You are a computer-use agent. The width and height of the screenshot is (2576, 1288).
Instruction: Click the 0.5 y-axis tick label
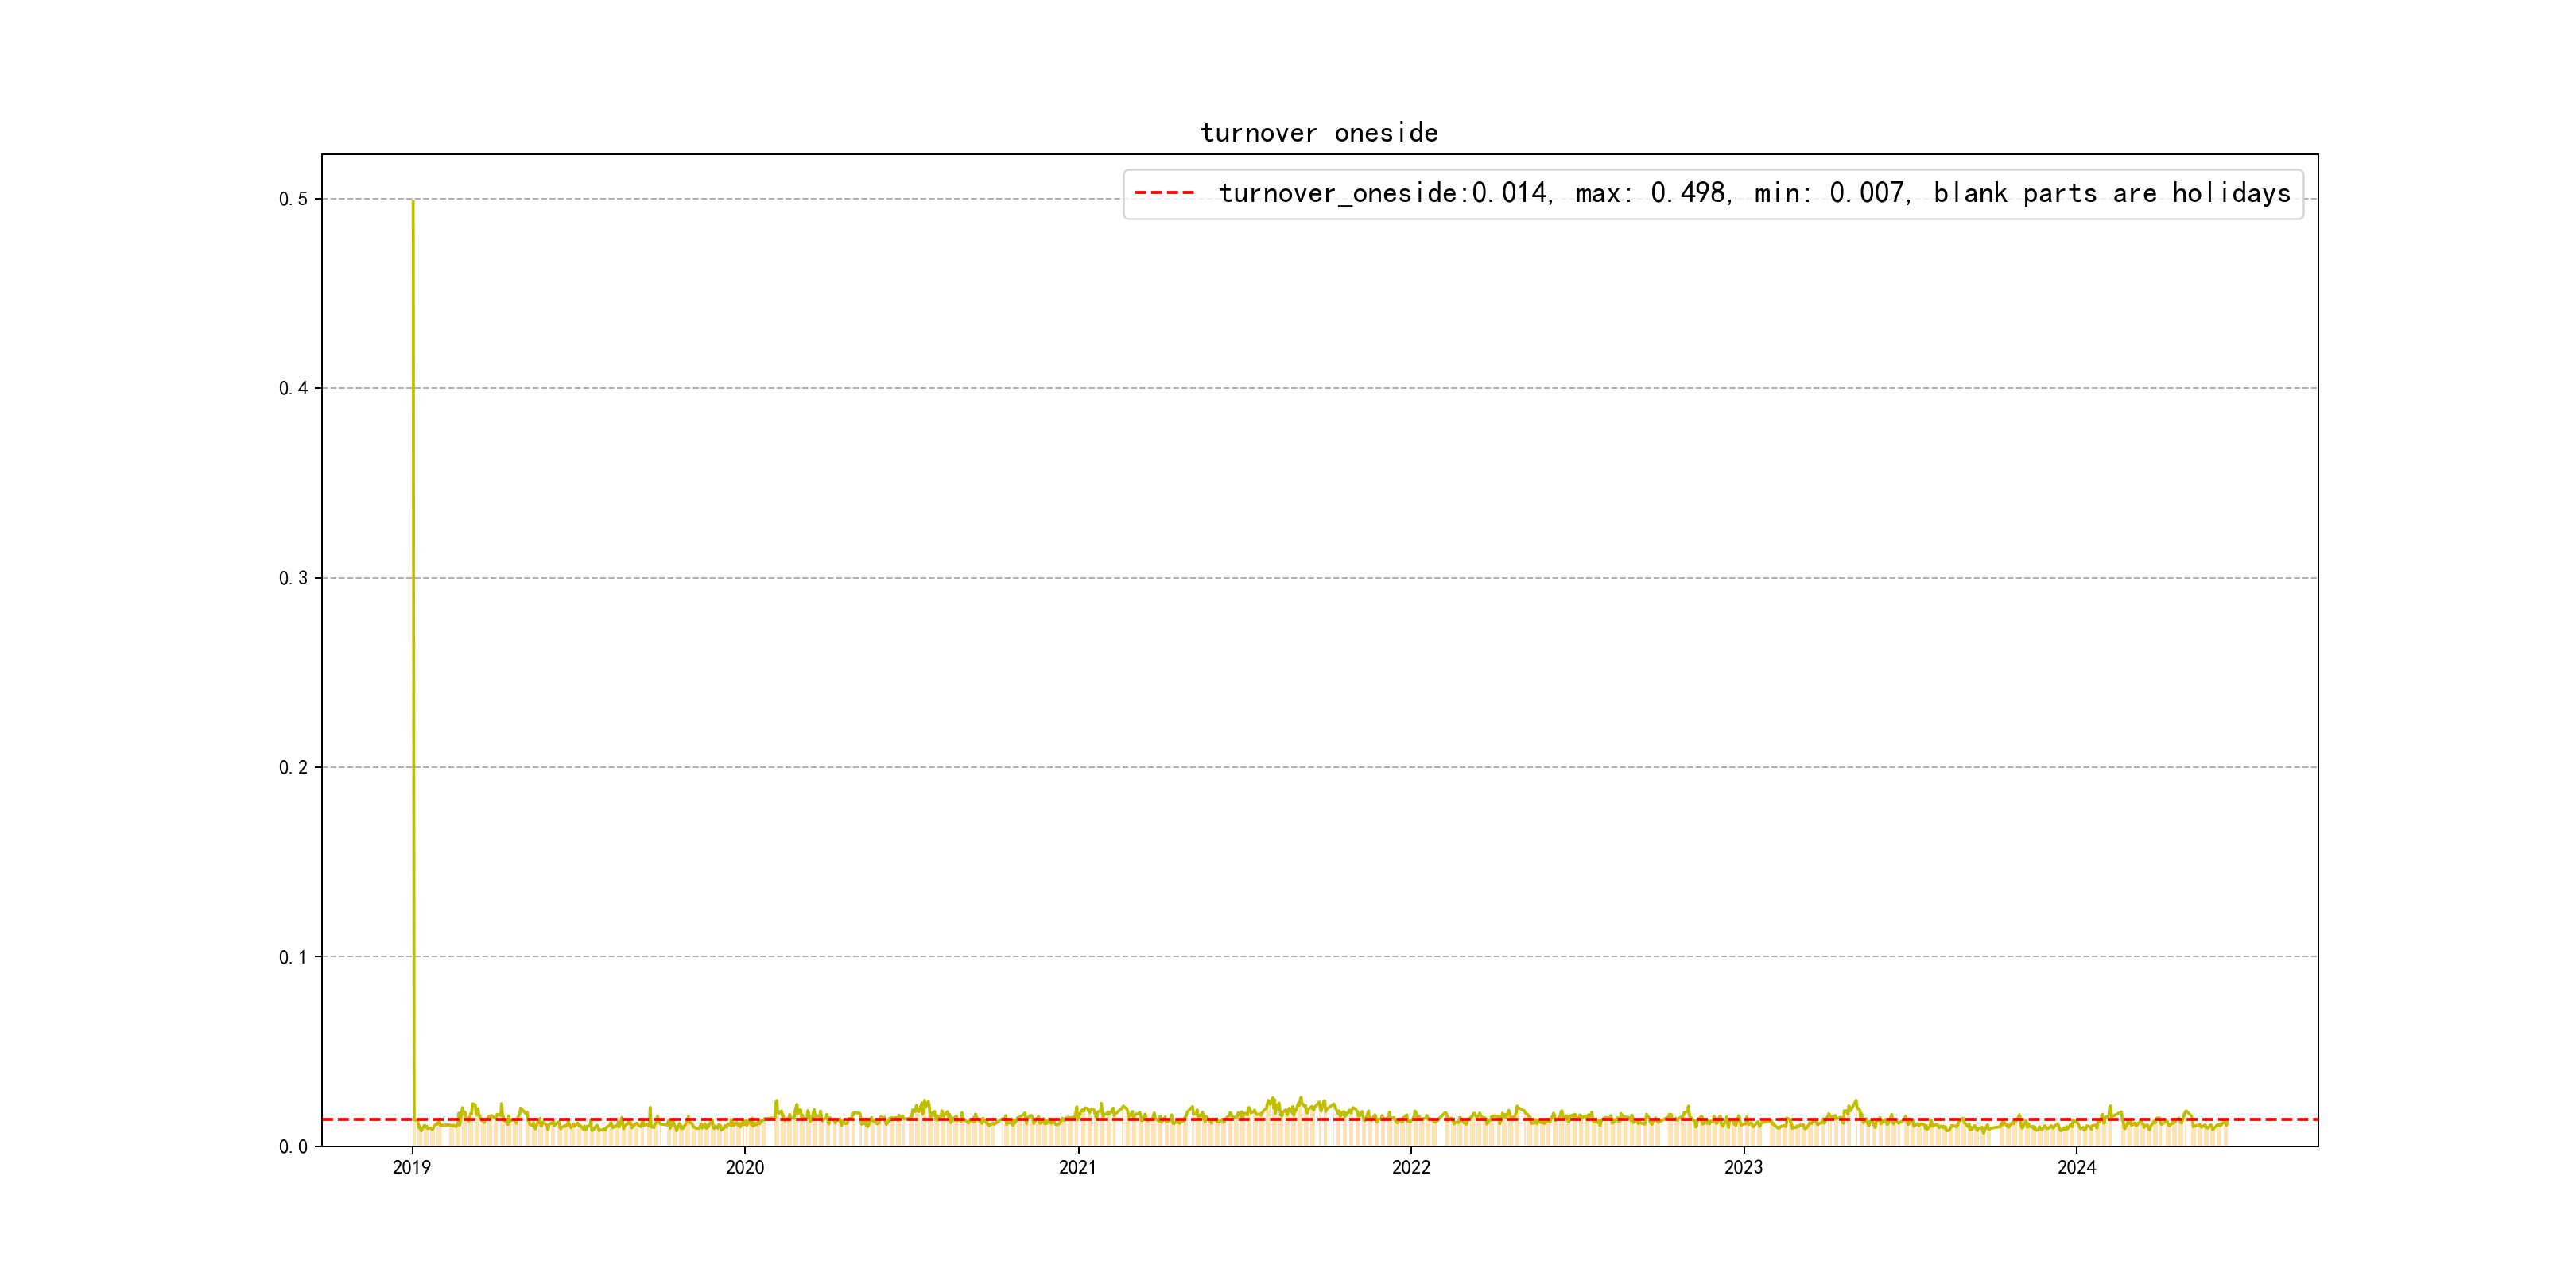293,199
